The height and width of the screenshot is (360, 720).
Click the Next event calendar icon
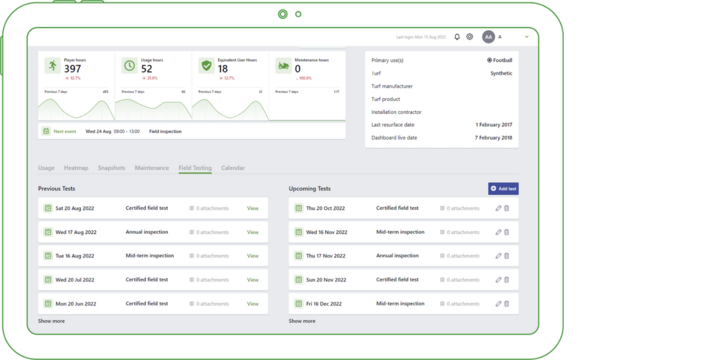(x=46, y=131)
